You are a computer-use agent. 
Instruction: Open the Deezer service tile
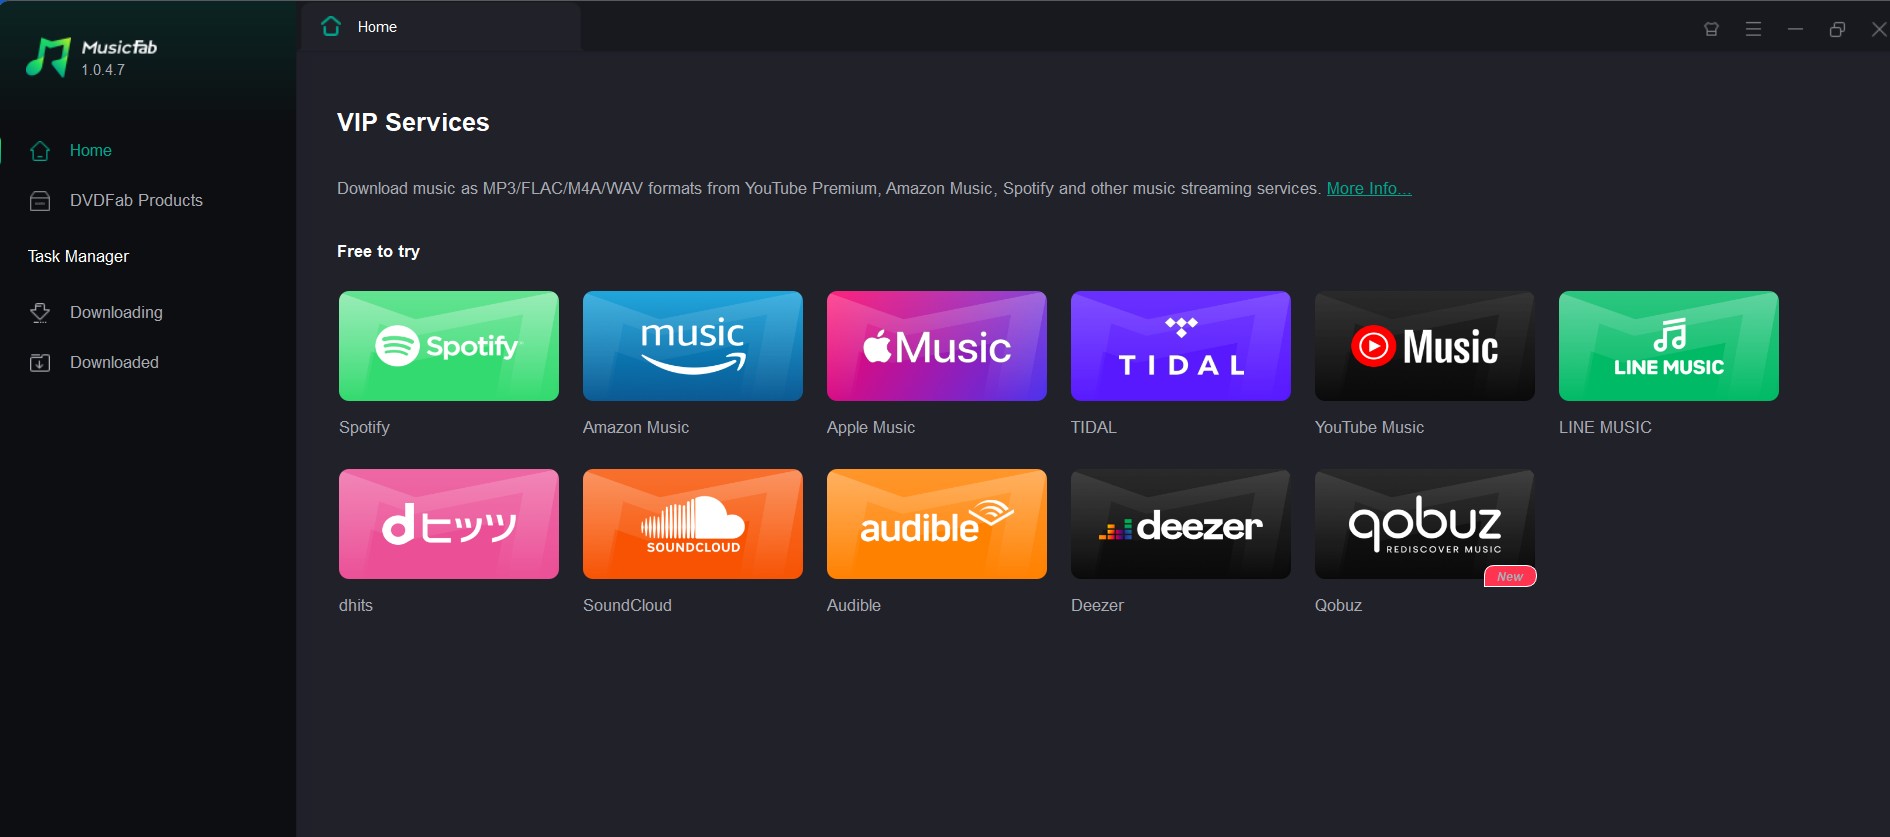(x=1181, y=524)
